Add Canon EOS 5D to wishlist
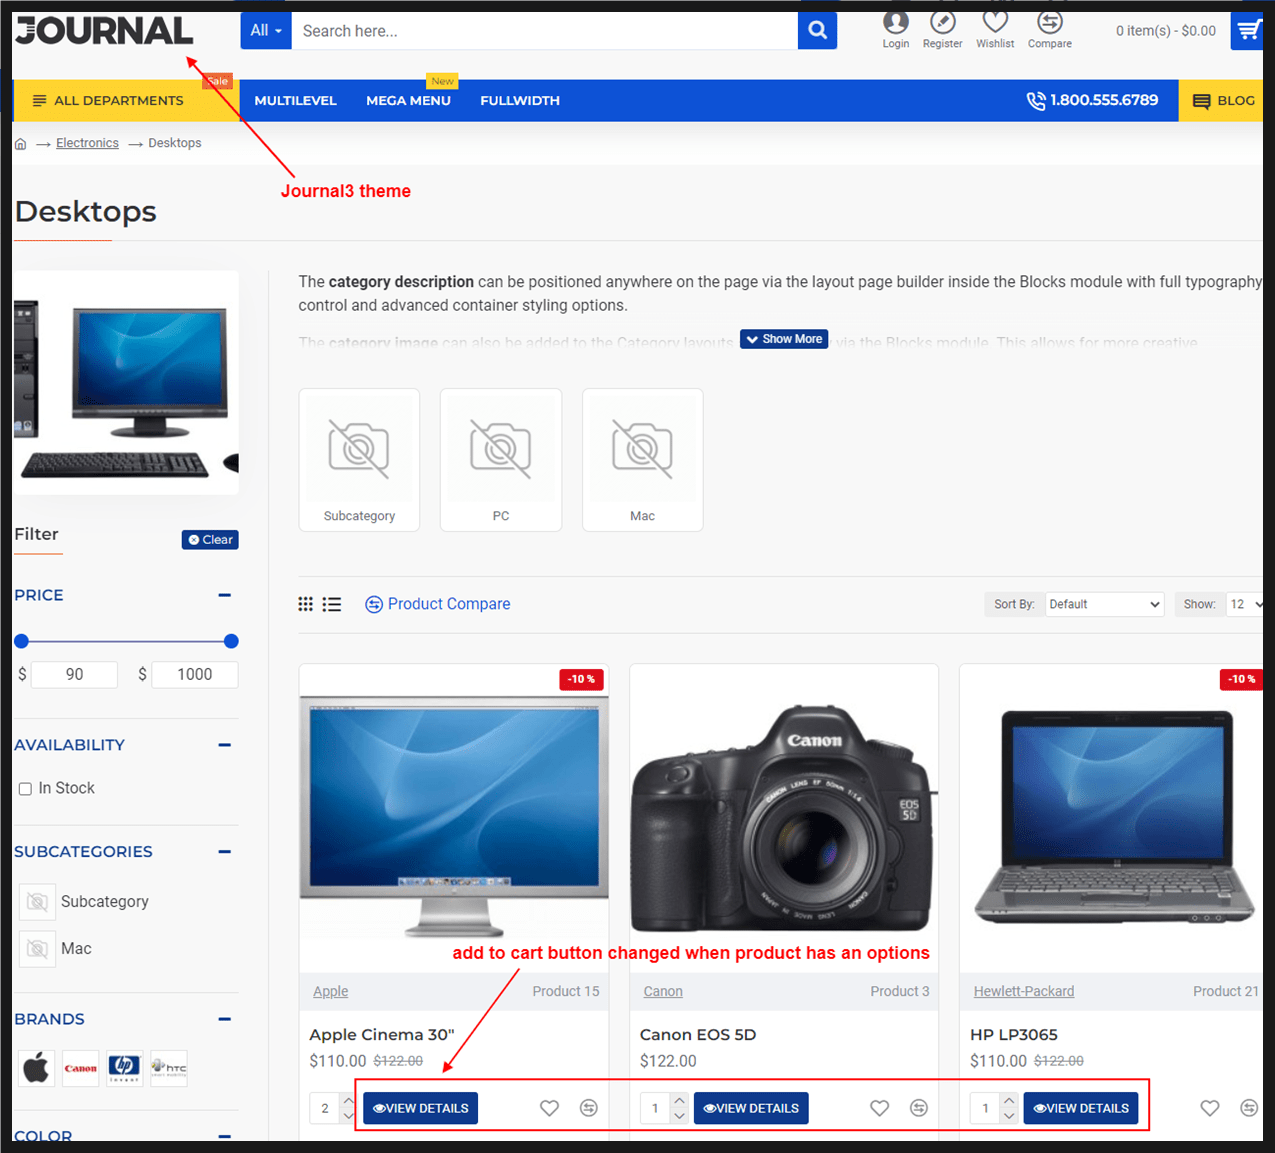Viewport: 1275px width, 1153px height. pyautogui.click(x=879, y=1108)
